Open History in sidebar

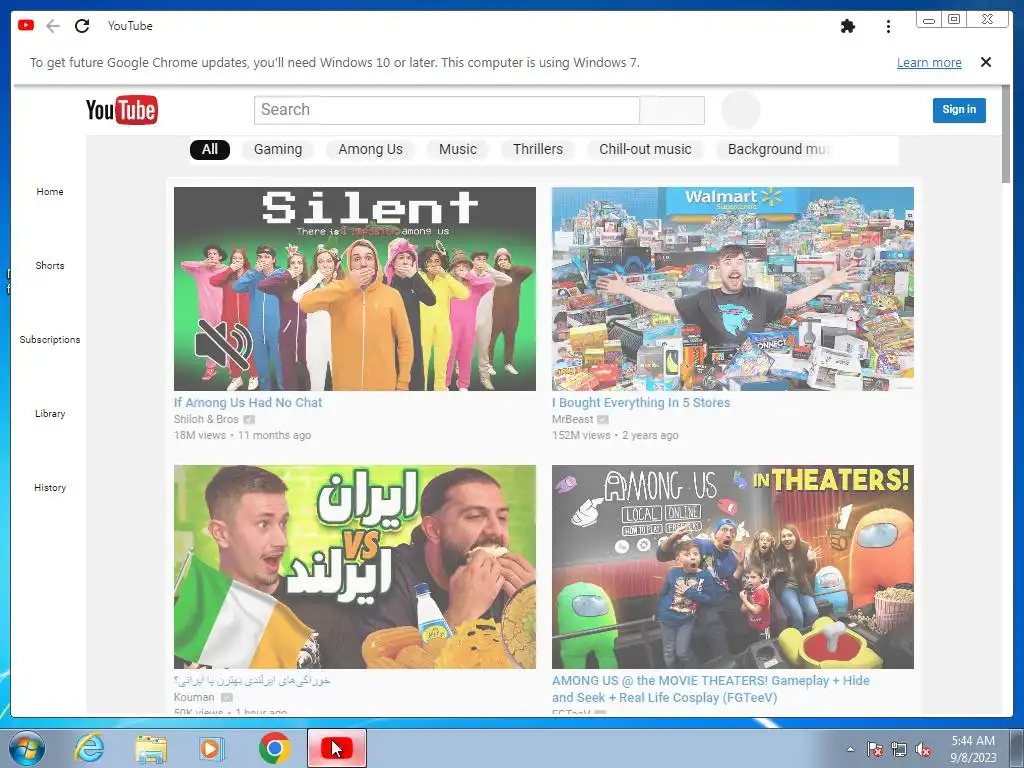[50, 487]
